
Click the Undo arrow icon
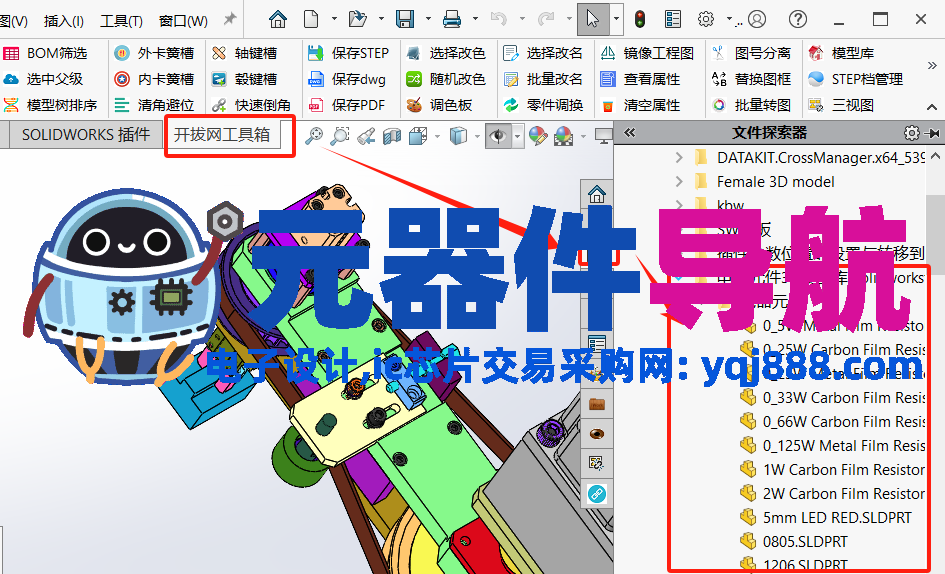[x=498, y=19]
